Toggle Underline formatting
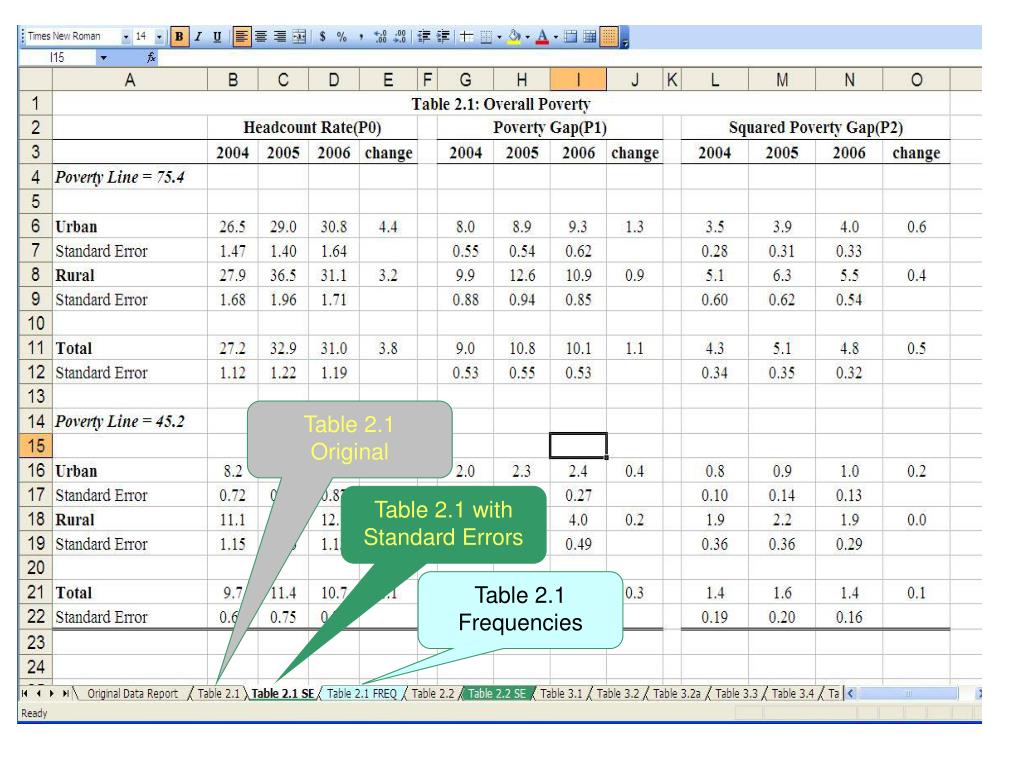The image size is (1024, 768). [x=217, y=37]
